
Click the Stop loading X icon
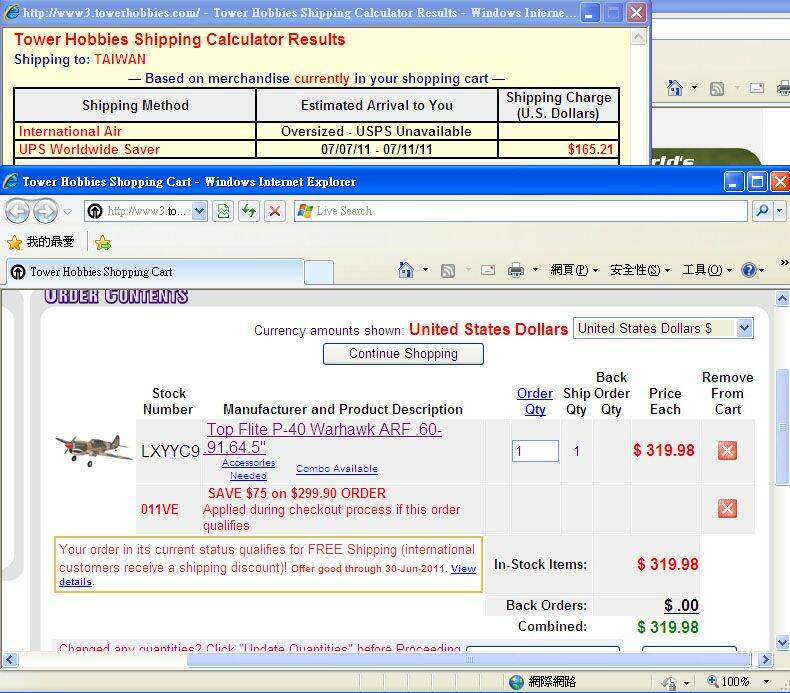[275, 211]
